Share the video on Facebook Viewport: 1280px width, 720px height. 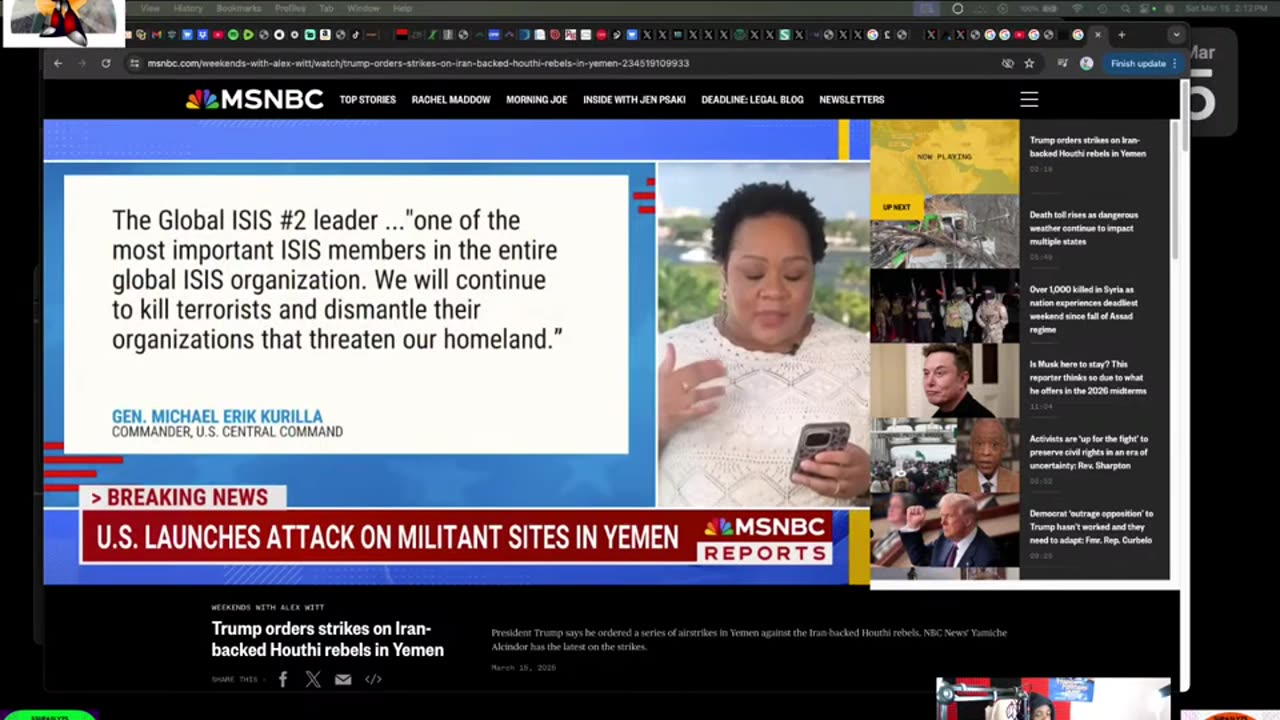(x=283, y=679)
